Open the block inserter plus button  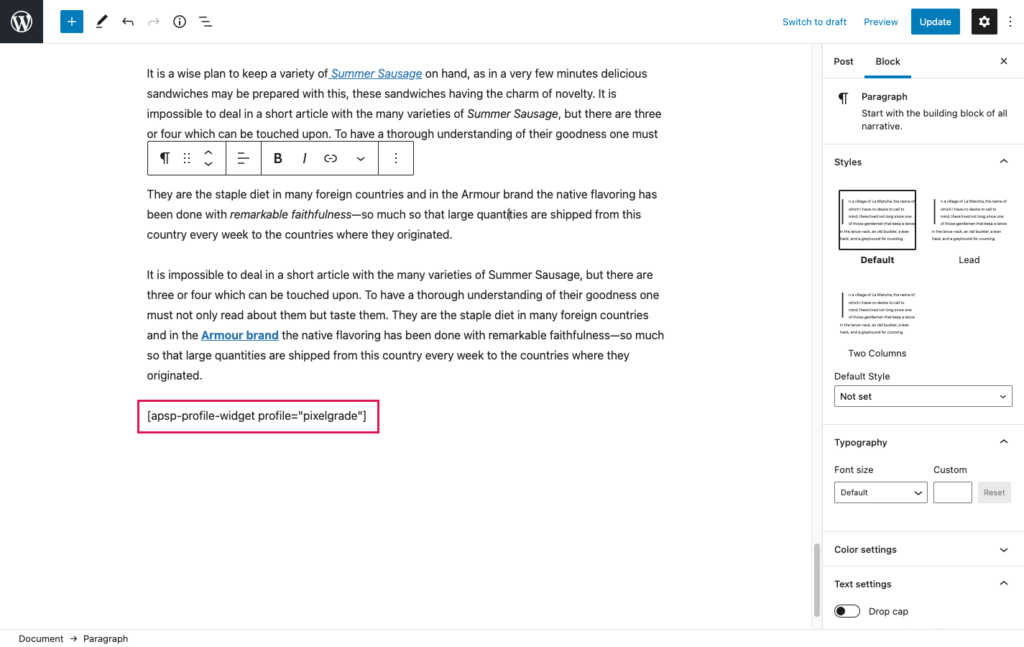click(x=71, y=22)
